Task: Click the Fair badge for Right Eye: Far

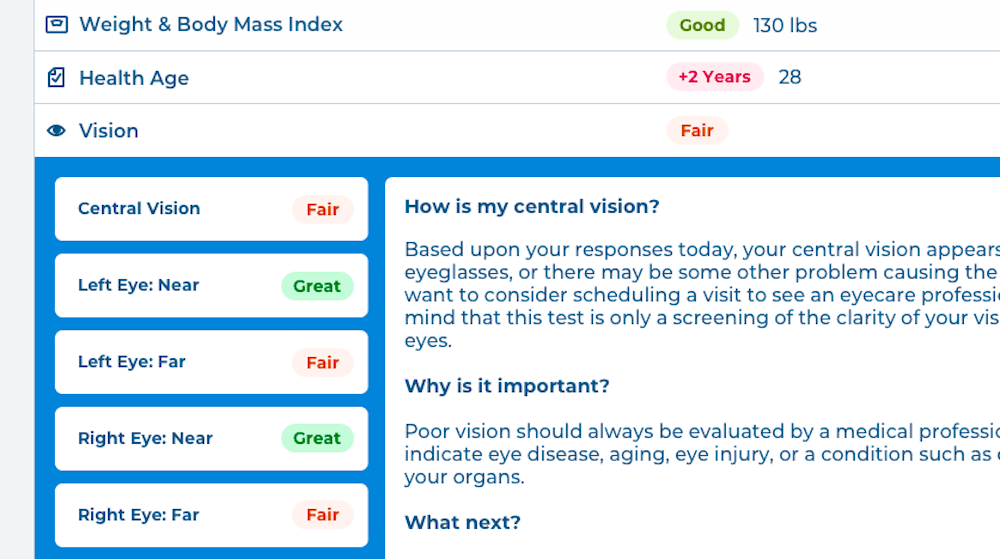Action: [323, 515]
